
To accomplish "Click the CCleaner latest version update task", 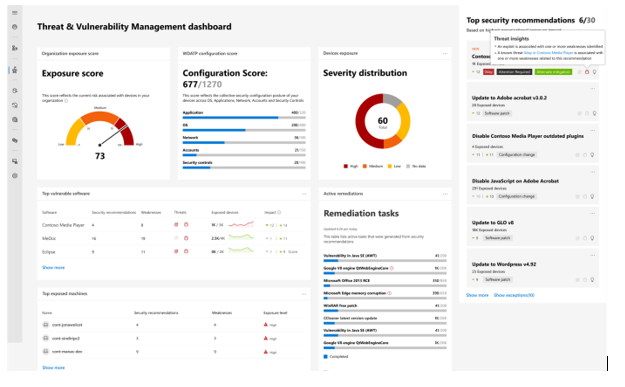I will point(385,320).
